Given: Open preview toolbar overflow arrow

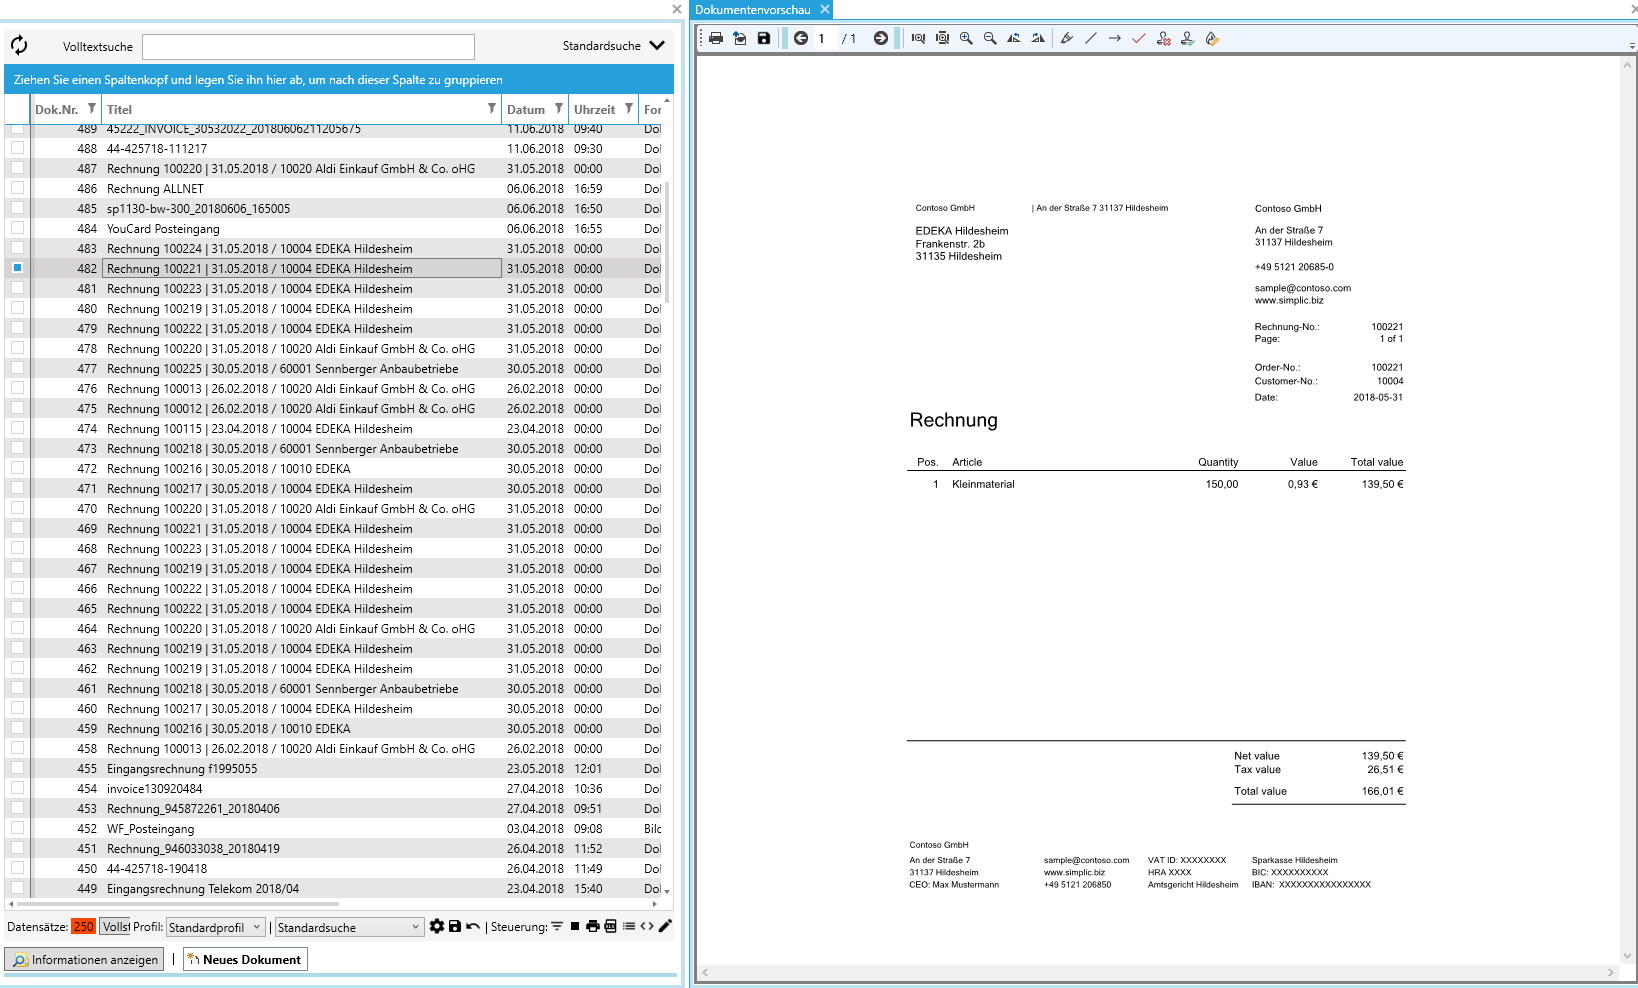Looking at the screenshot, I should pyautogui.click(x=1632, y=46).
